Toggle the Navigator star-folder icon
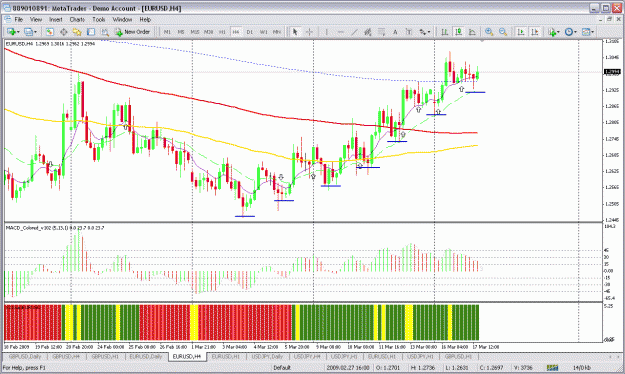The height and width of the screenshot is (374, 625). pyautogui.click(x=77, y=32)
